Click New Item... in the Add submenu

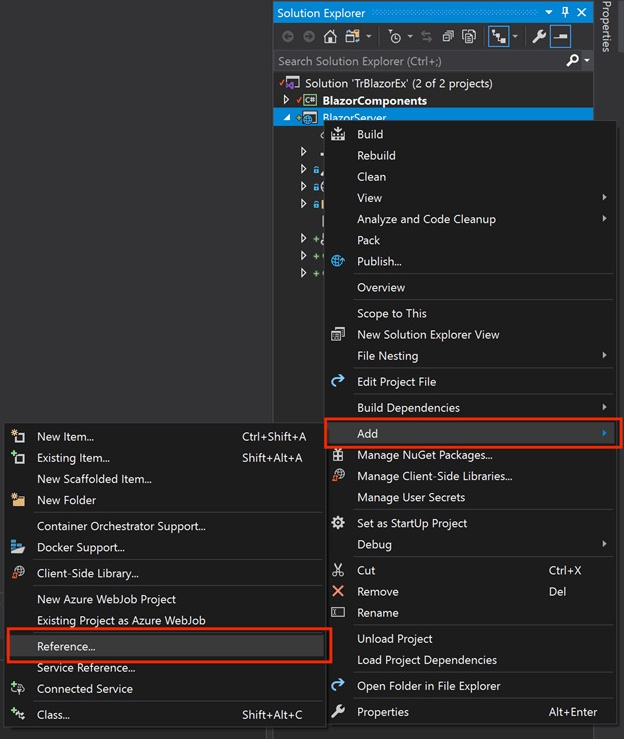(x=65, y=436)
